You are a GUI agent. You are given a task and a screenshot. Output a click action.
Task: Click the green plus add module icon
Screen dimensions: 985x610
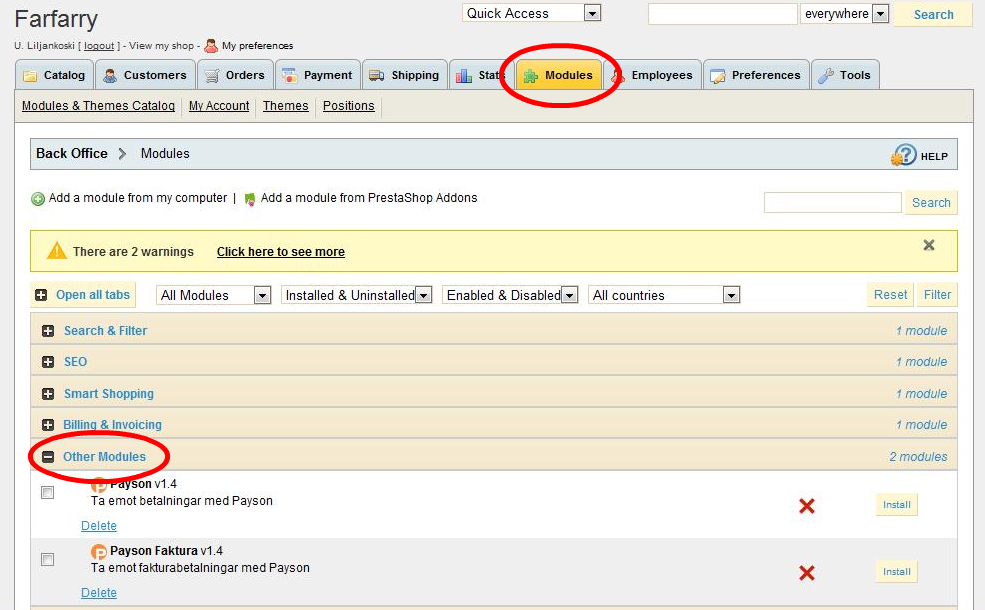[x=38, y=199]
